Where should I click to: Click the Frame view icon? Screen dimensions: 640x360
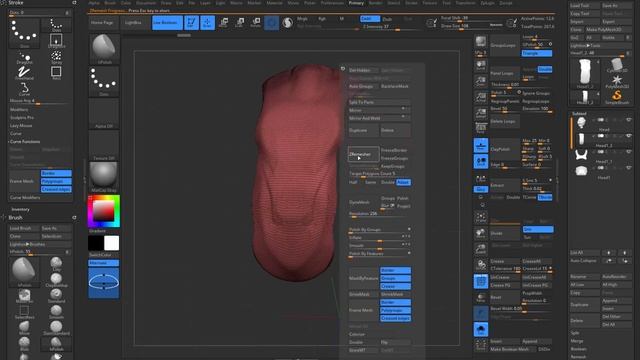[x=481, y=217]
